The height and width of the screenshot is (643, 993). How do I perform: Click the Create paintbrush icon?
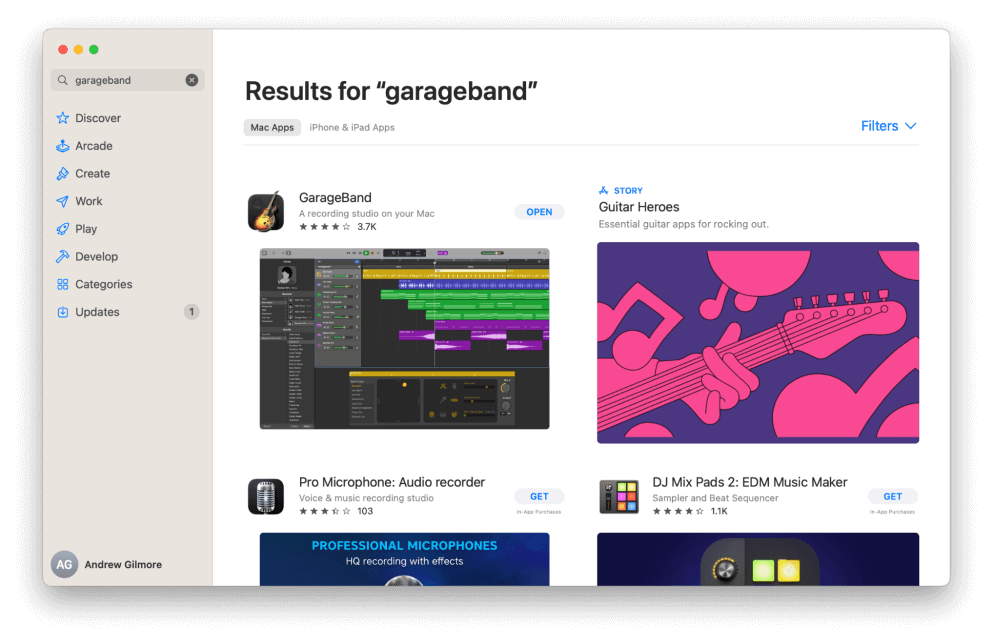(62, 174)
